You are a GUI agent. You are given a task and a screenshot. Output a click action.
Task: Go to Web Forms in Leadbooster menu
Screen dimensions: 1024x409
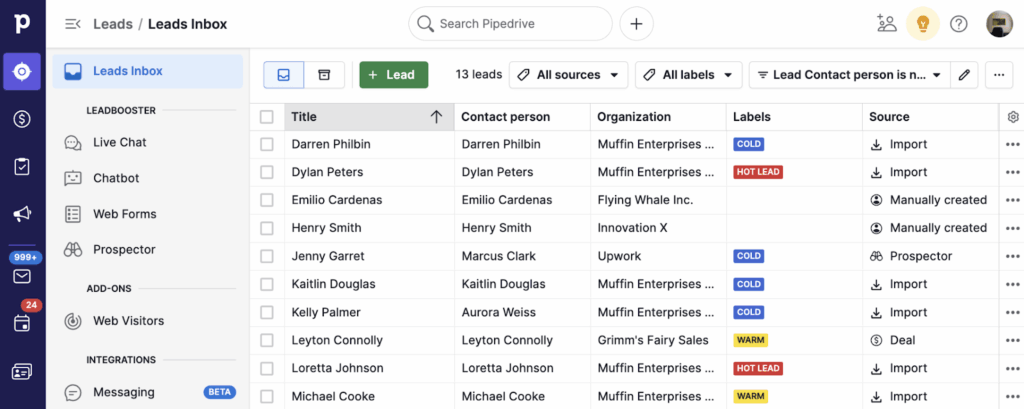[x=124, y=214]
